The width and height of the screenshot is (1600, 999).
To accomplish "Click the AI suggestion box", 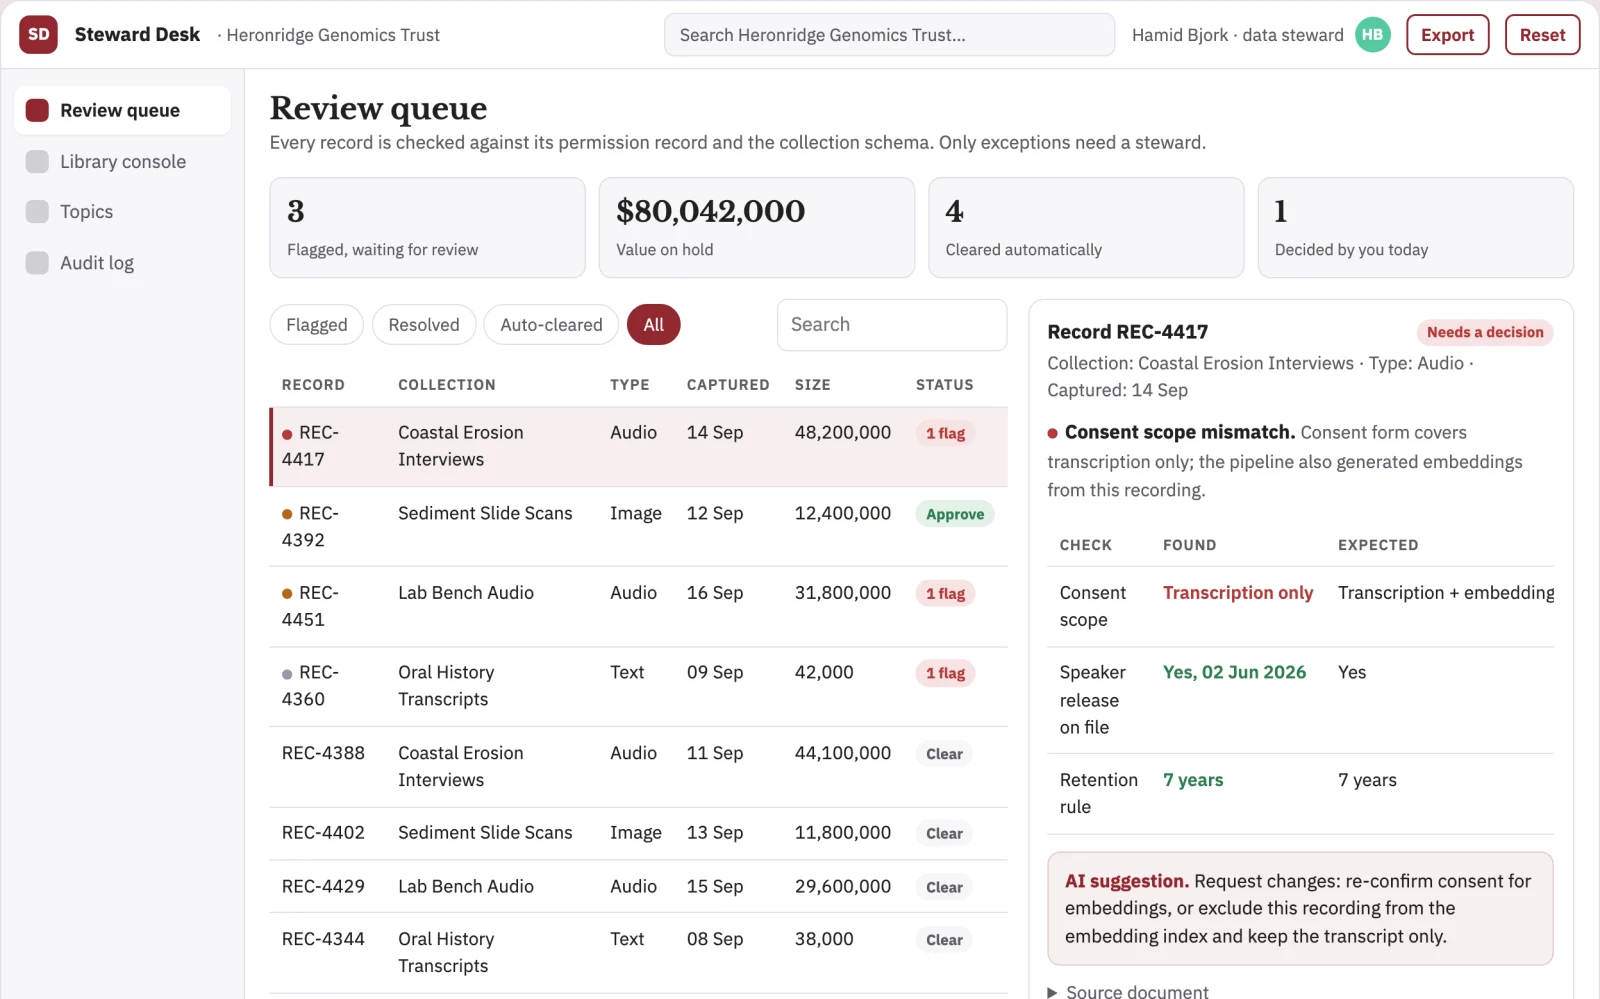I will click(1300, 908).
